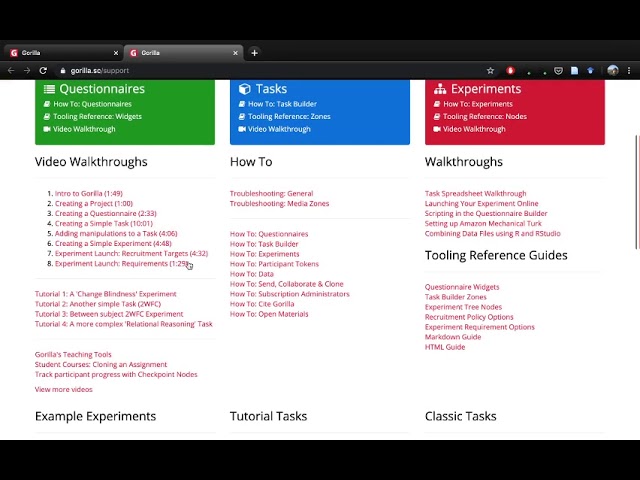
Task: Open Tooling Reference: Nodes link
Action: [x=485, y=117]
